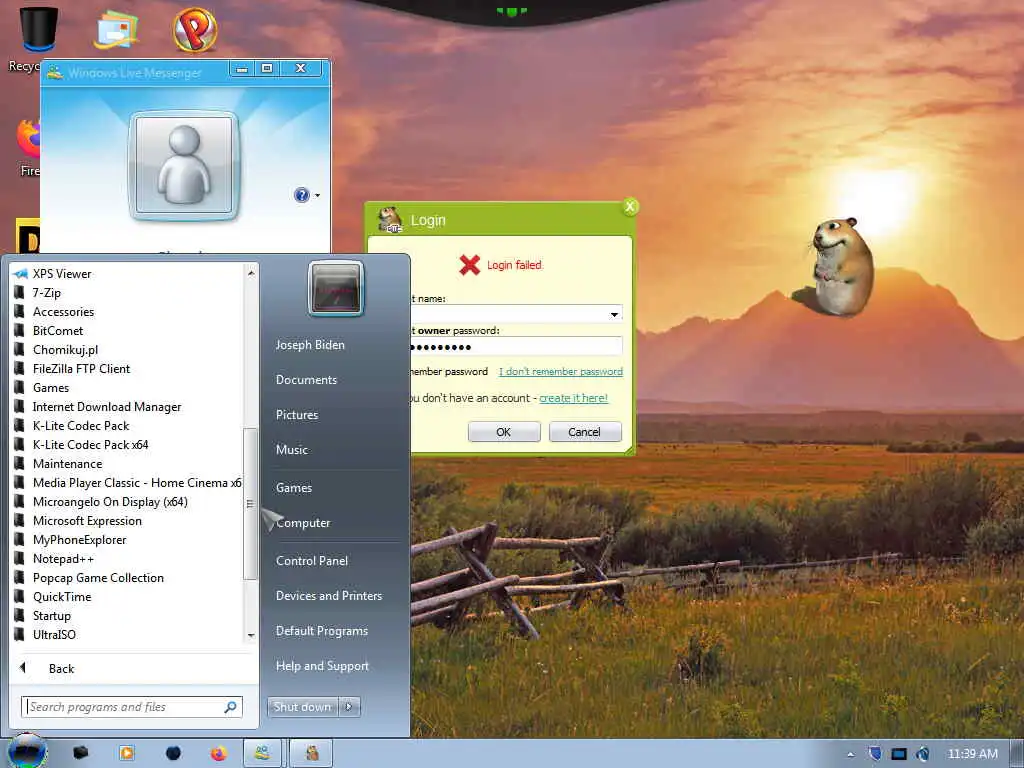Click the Messenger profile avatar picture
Image resolution: width=1024 pixels, height=768 pixels.
click(184, 166)
